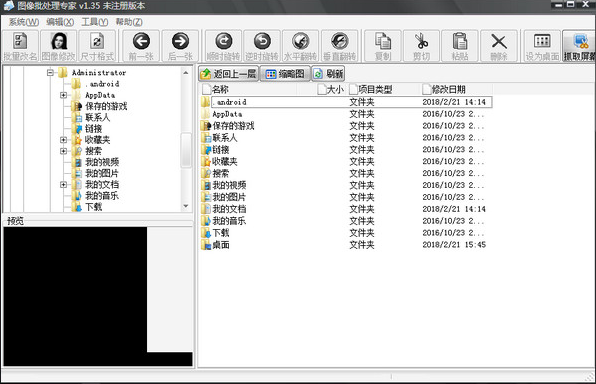
Task: Select AppData row in file list
Action: click(346, 114)
